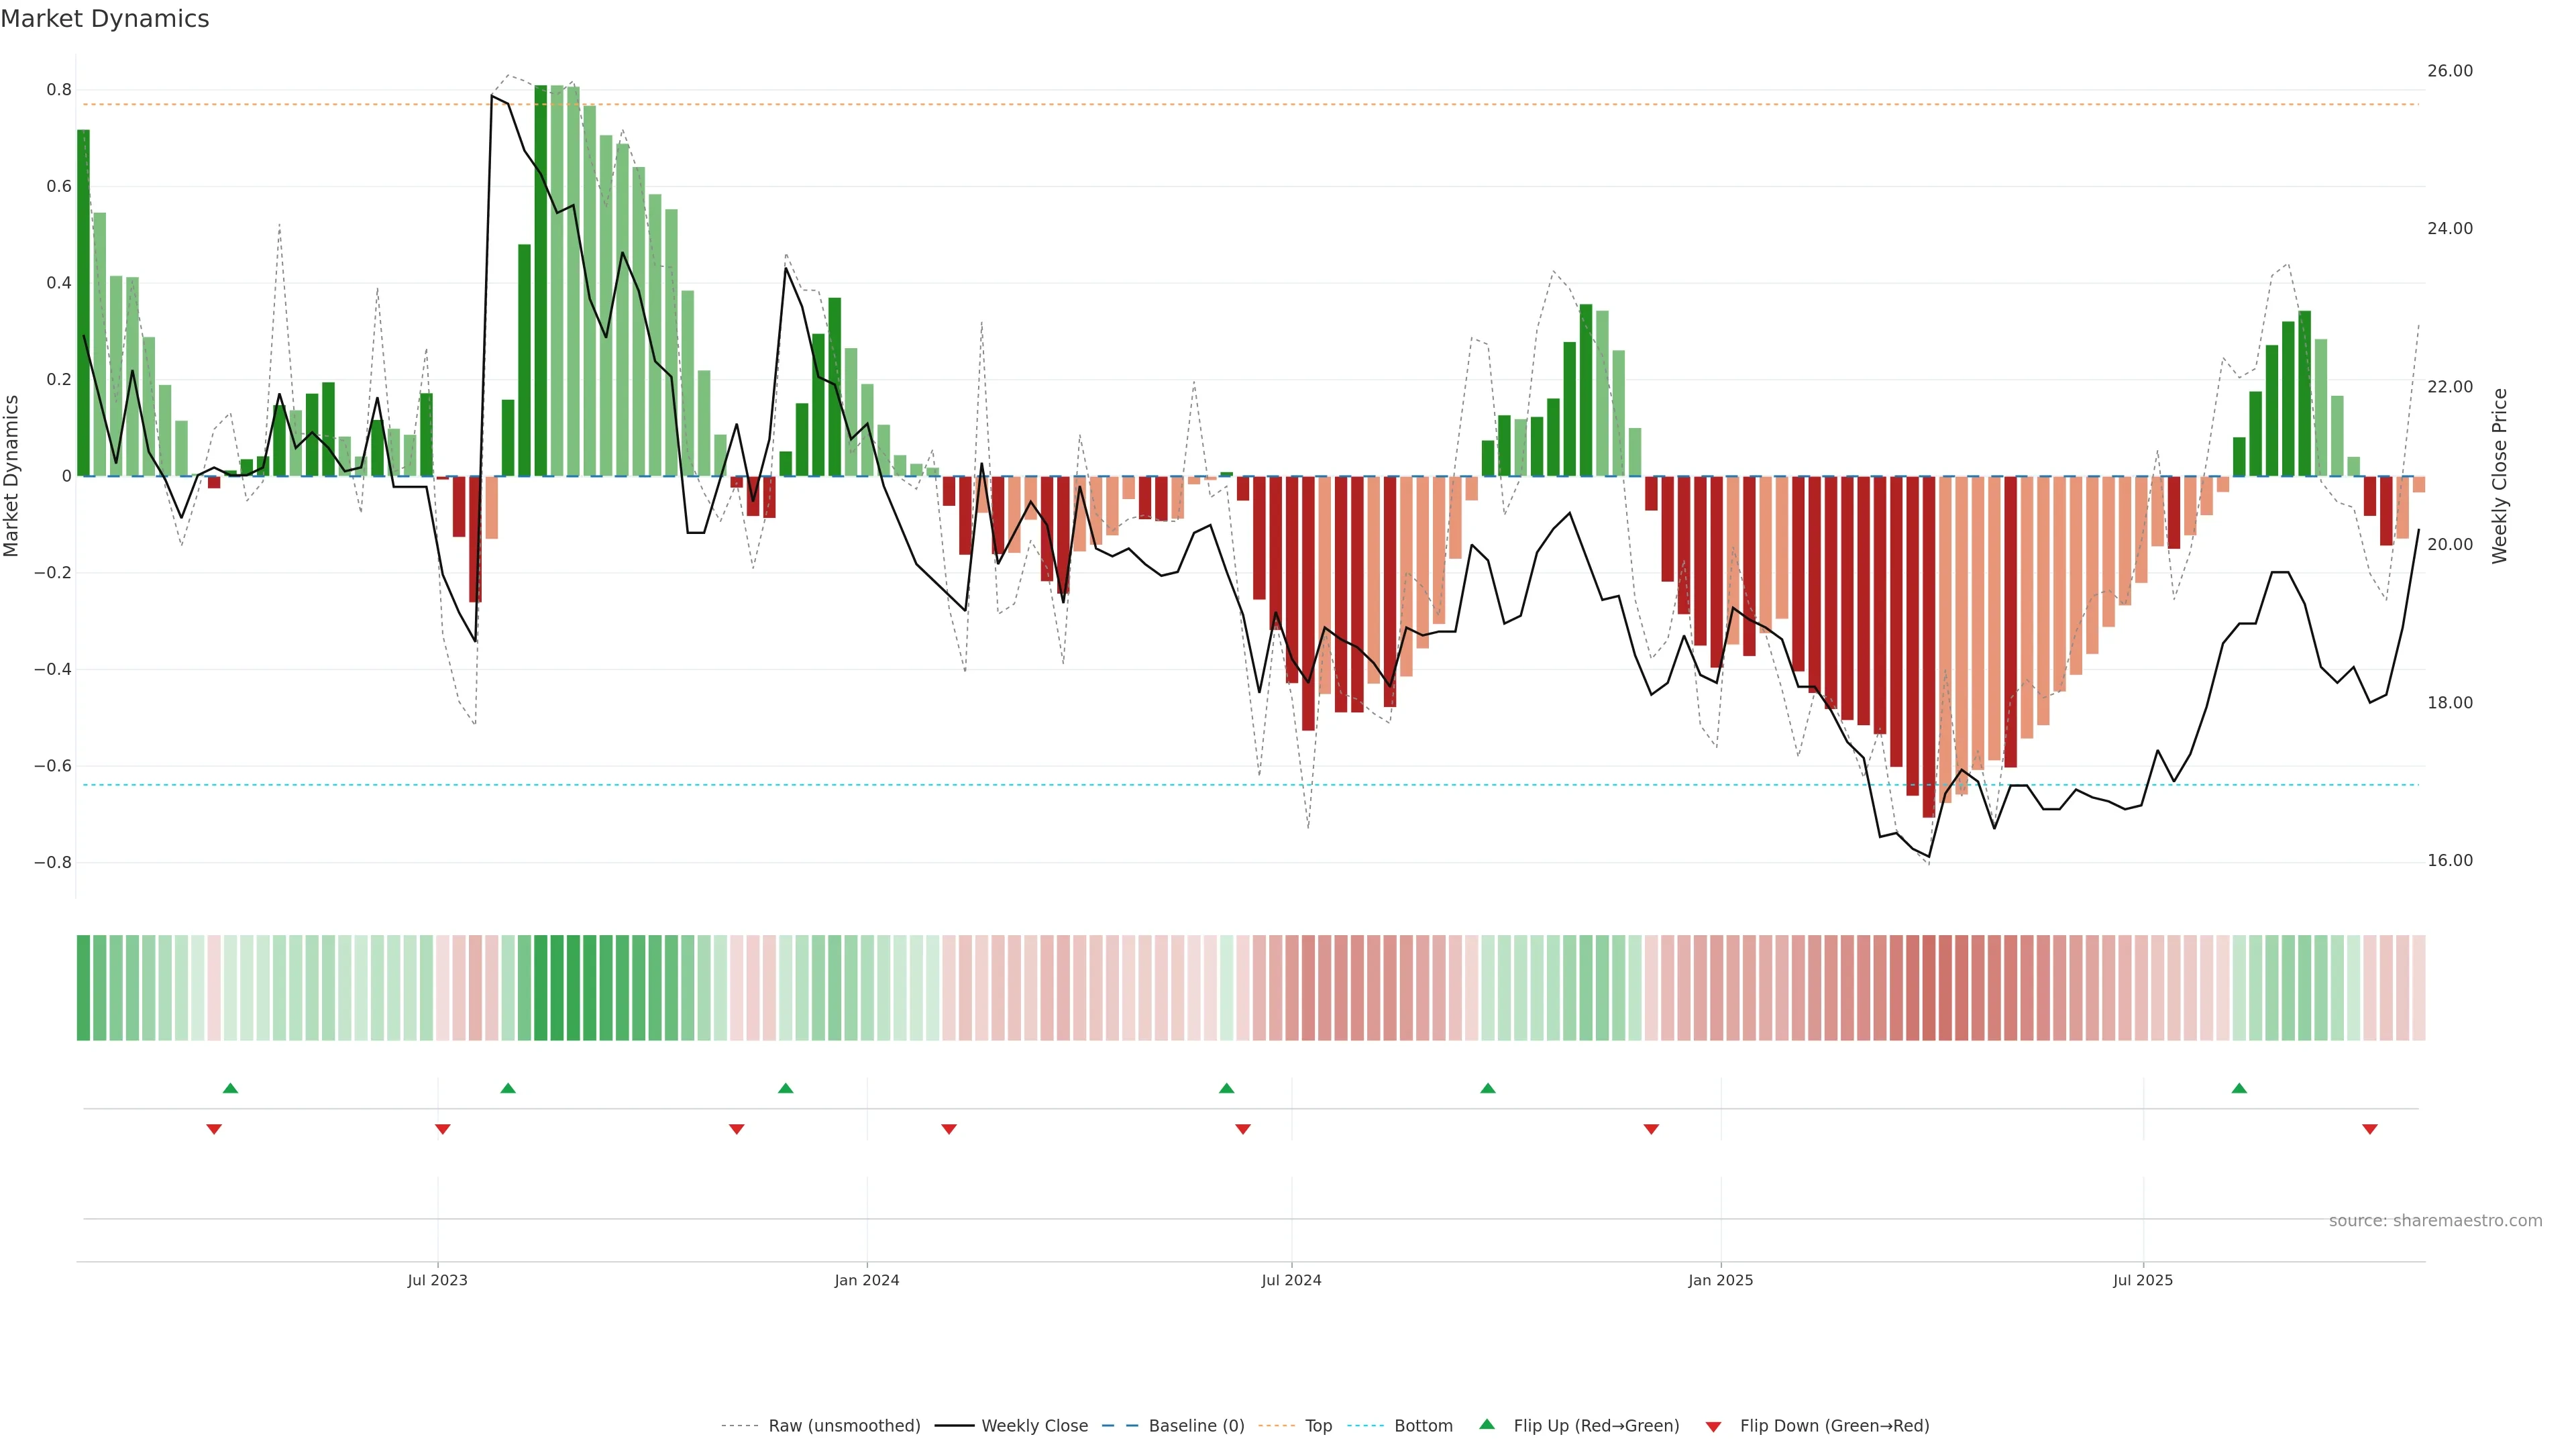Click the flip-up triangle after Jul 2025
The width and height of the screenshot is (2576, 1449).
(x=2239, y=1088)
